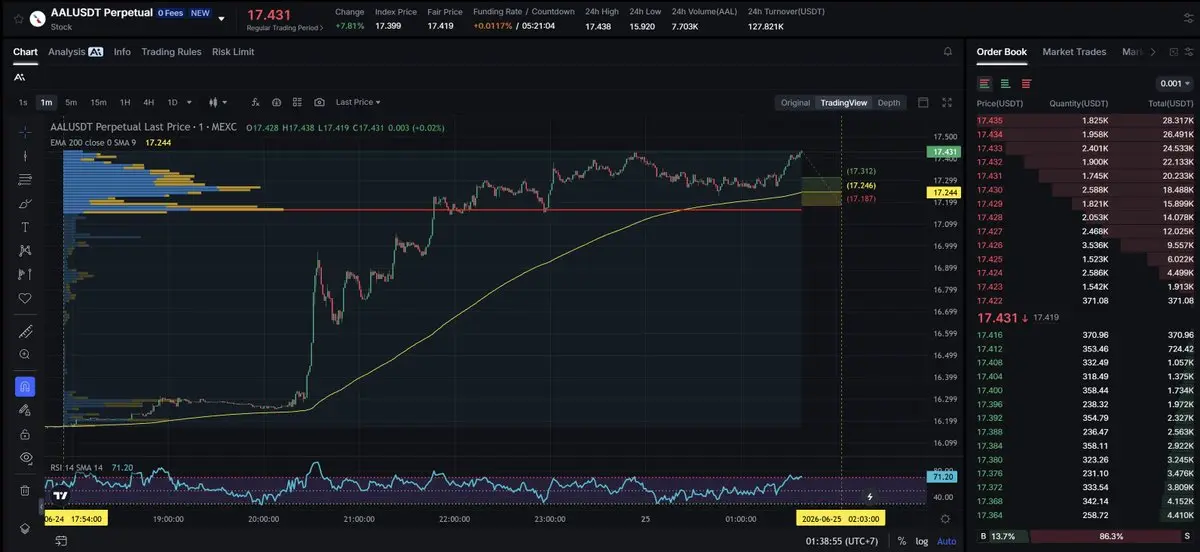Select the Brush drawing tool
Screen dimensions: 1200x552
click(25, 203)
